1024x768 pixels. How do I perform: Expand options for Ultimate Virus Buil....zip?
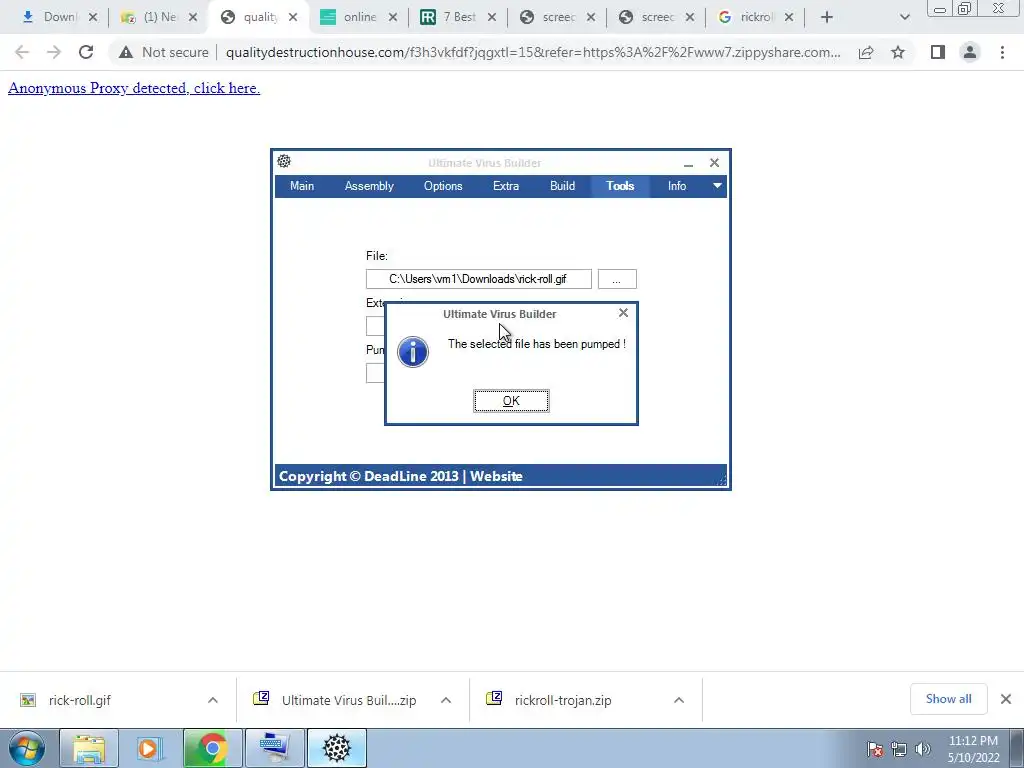446,700
